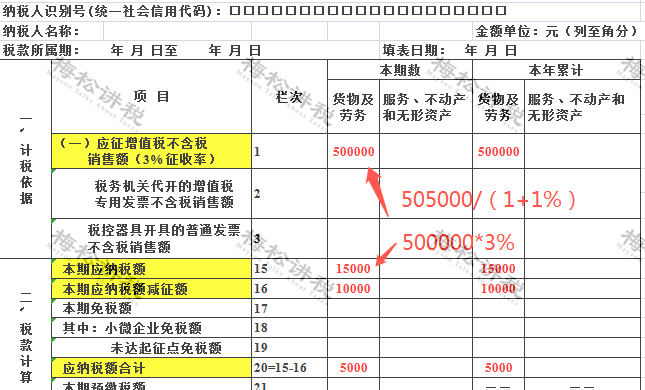Image resolution: width=645 pixels, height=390 pixels.
Task: Select 15000 in 本年累计 column
Action: coord(498,269)
